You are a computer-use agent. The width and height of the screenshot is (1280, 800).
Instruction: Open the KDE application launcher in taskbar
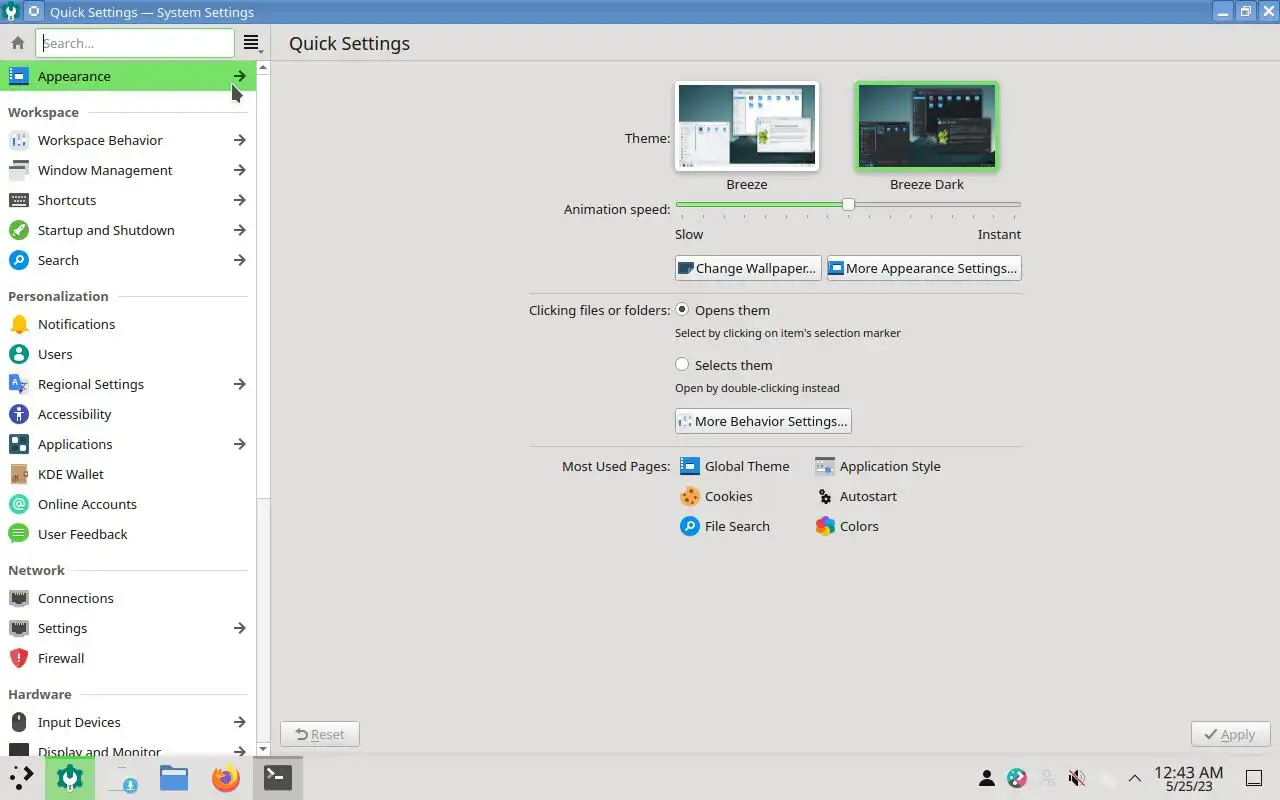(x=21, y=777)
